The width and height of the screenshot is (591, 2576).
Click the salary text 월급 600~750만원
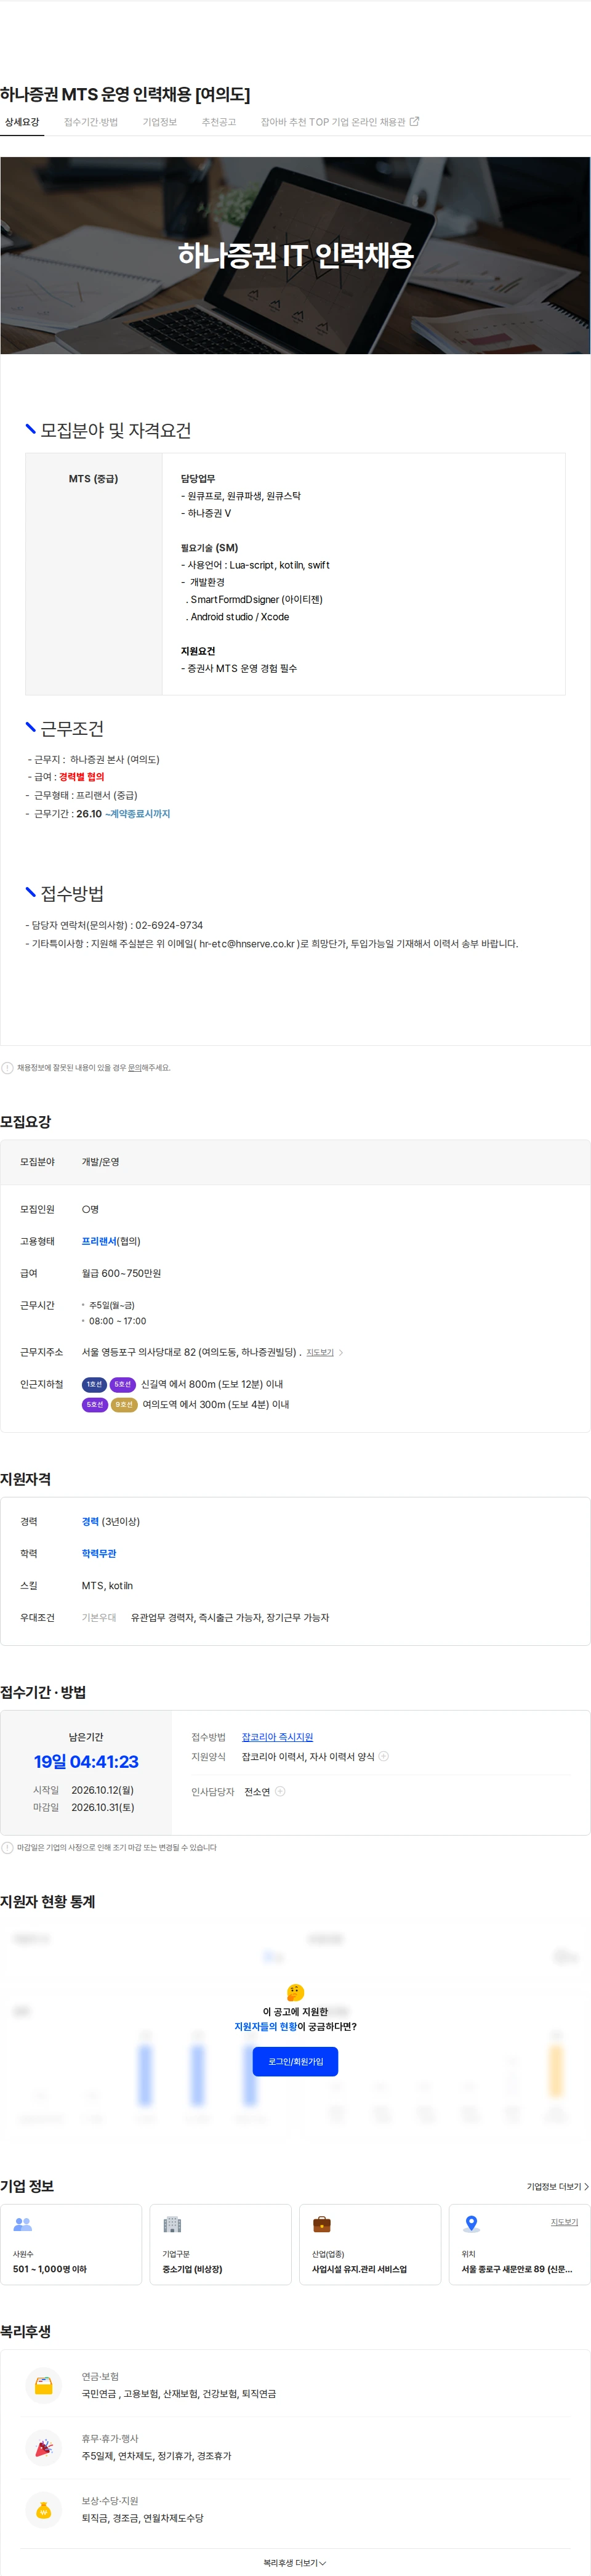[121, 1273]
